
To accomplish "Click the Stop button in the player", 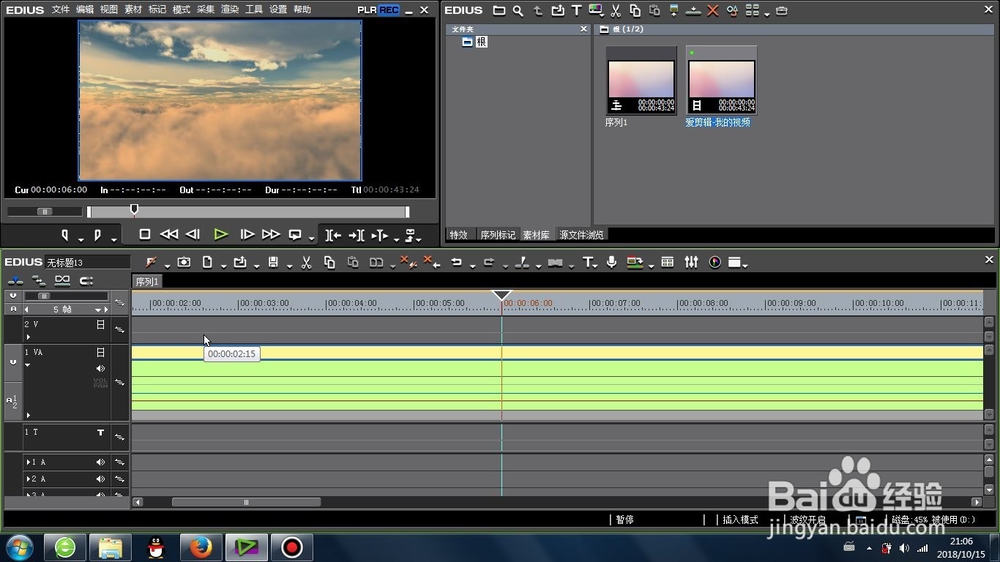I will click(145, 235).
